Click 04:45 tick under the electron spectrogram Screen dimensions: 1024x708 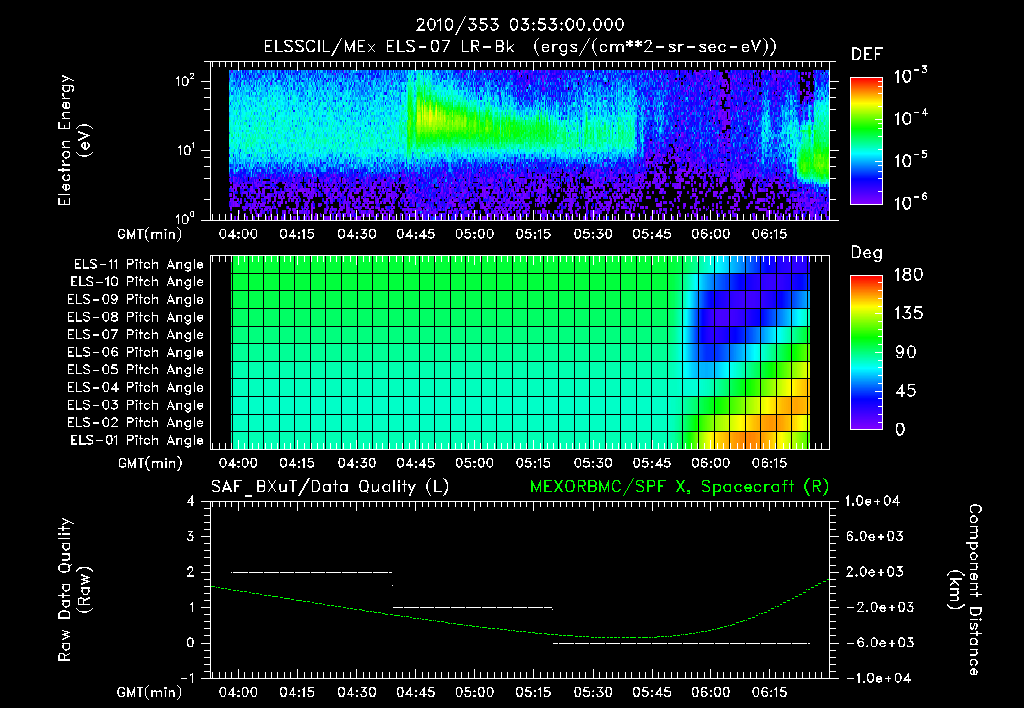(415, 234)
